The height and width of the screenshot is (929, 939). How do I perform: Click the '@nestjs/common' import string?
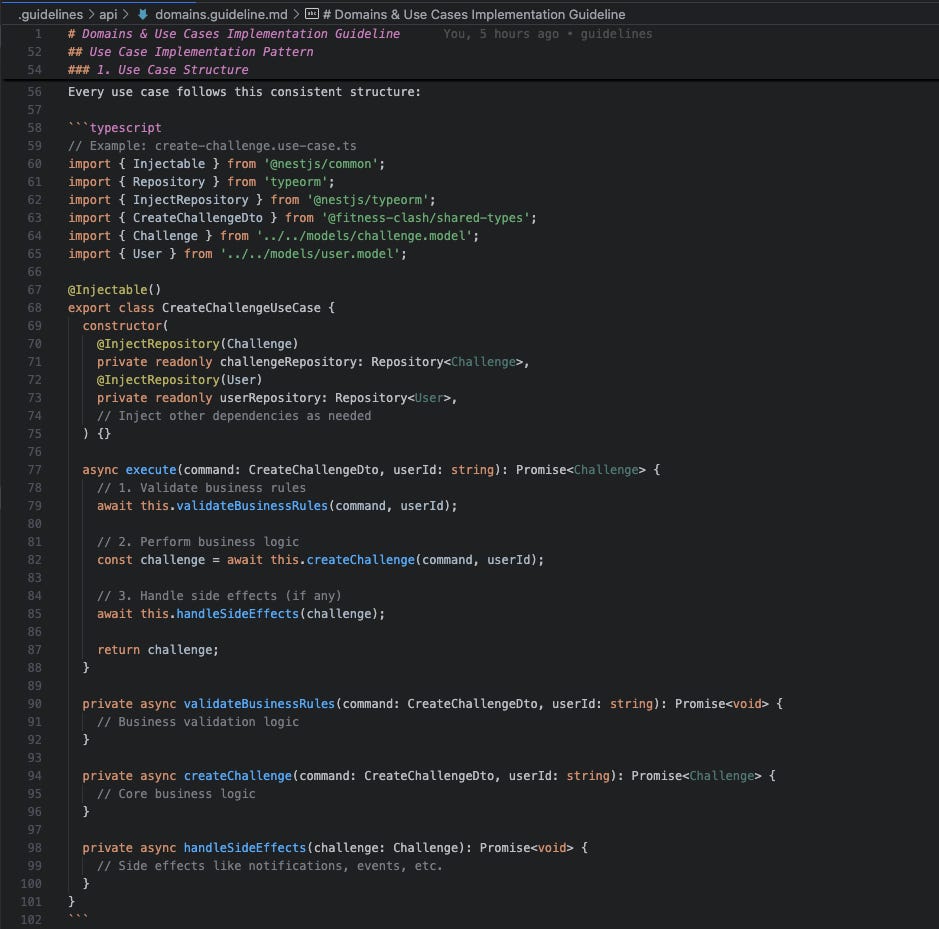[x=320, y=164]
